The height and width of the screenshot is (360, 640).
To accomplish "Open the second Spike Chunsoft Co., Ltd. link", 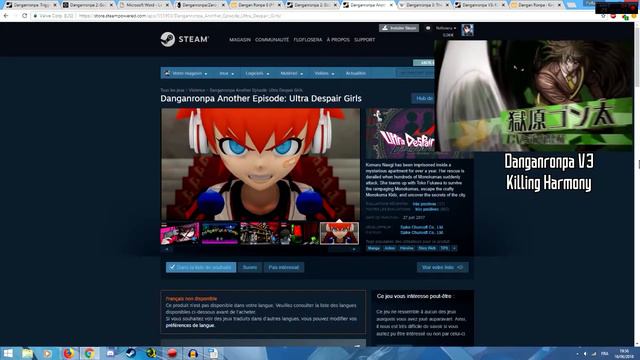I will coord(421,233).
